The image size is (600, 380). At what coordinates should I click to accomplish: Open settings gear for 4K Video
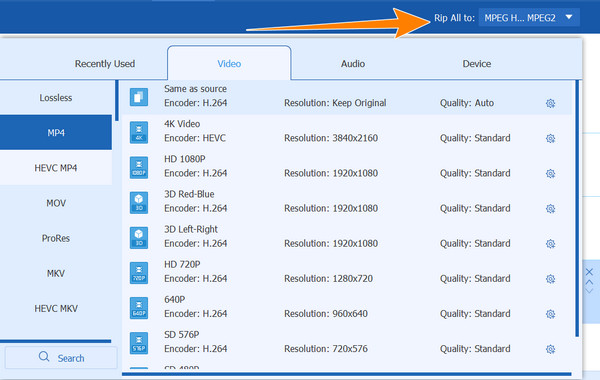pyautogui.click(x=550, y=139)
